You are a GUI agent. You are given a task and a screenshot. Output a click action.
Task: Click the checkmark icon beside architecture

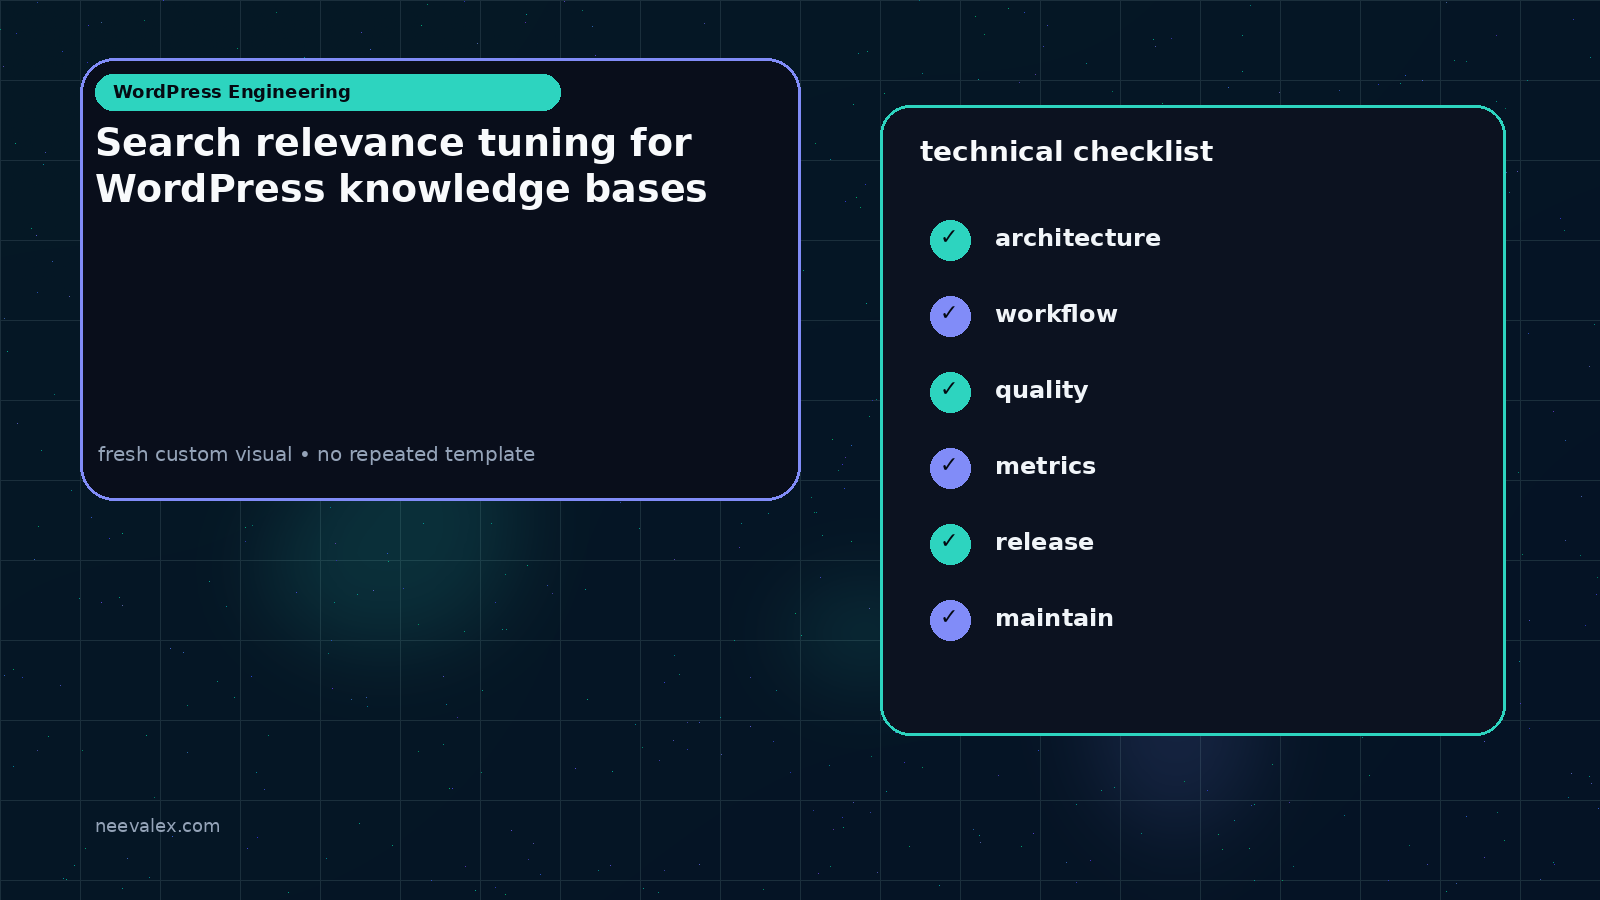pyautogui.click(x=950, y=240)
